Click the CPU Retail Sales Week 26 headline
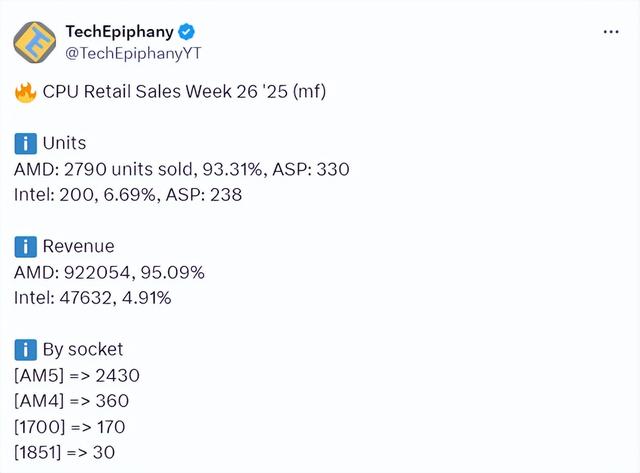Viewport: 640px width, 473px height. pos(184,92)
